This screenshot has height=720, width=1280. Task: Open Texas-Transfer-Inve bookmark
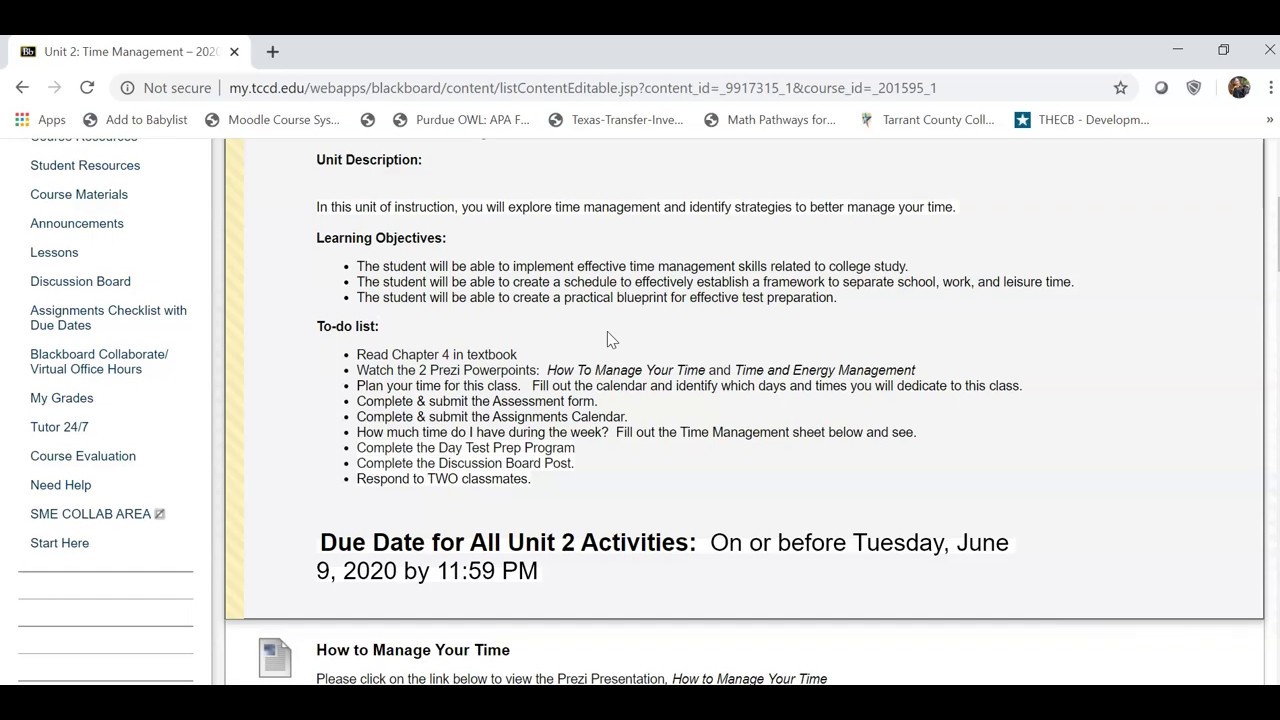616,120
